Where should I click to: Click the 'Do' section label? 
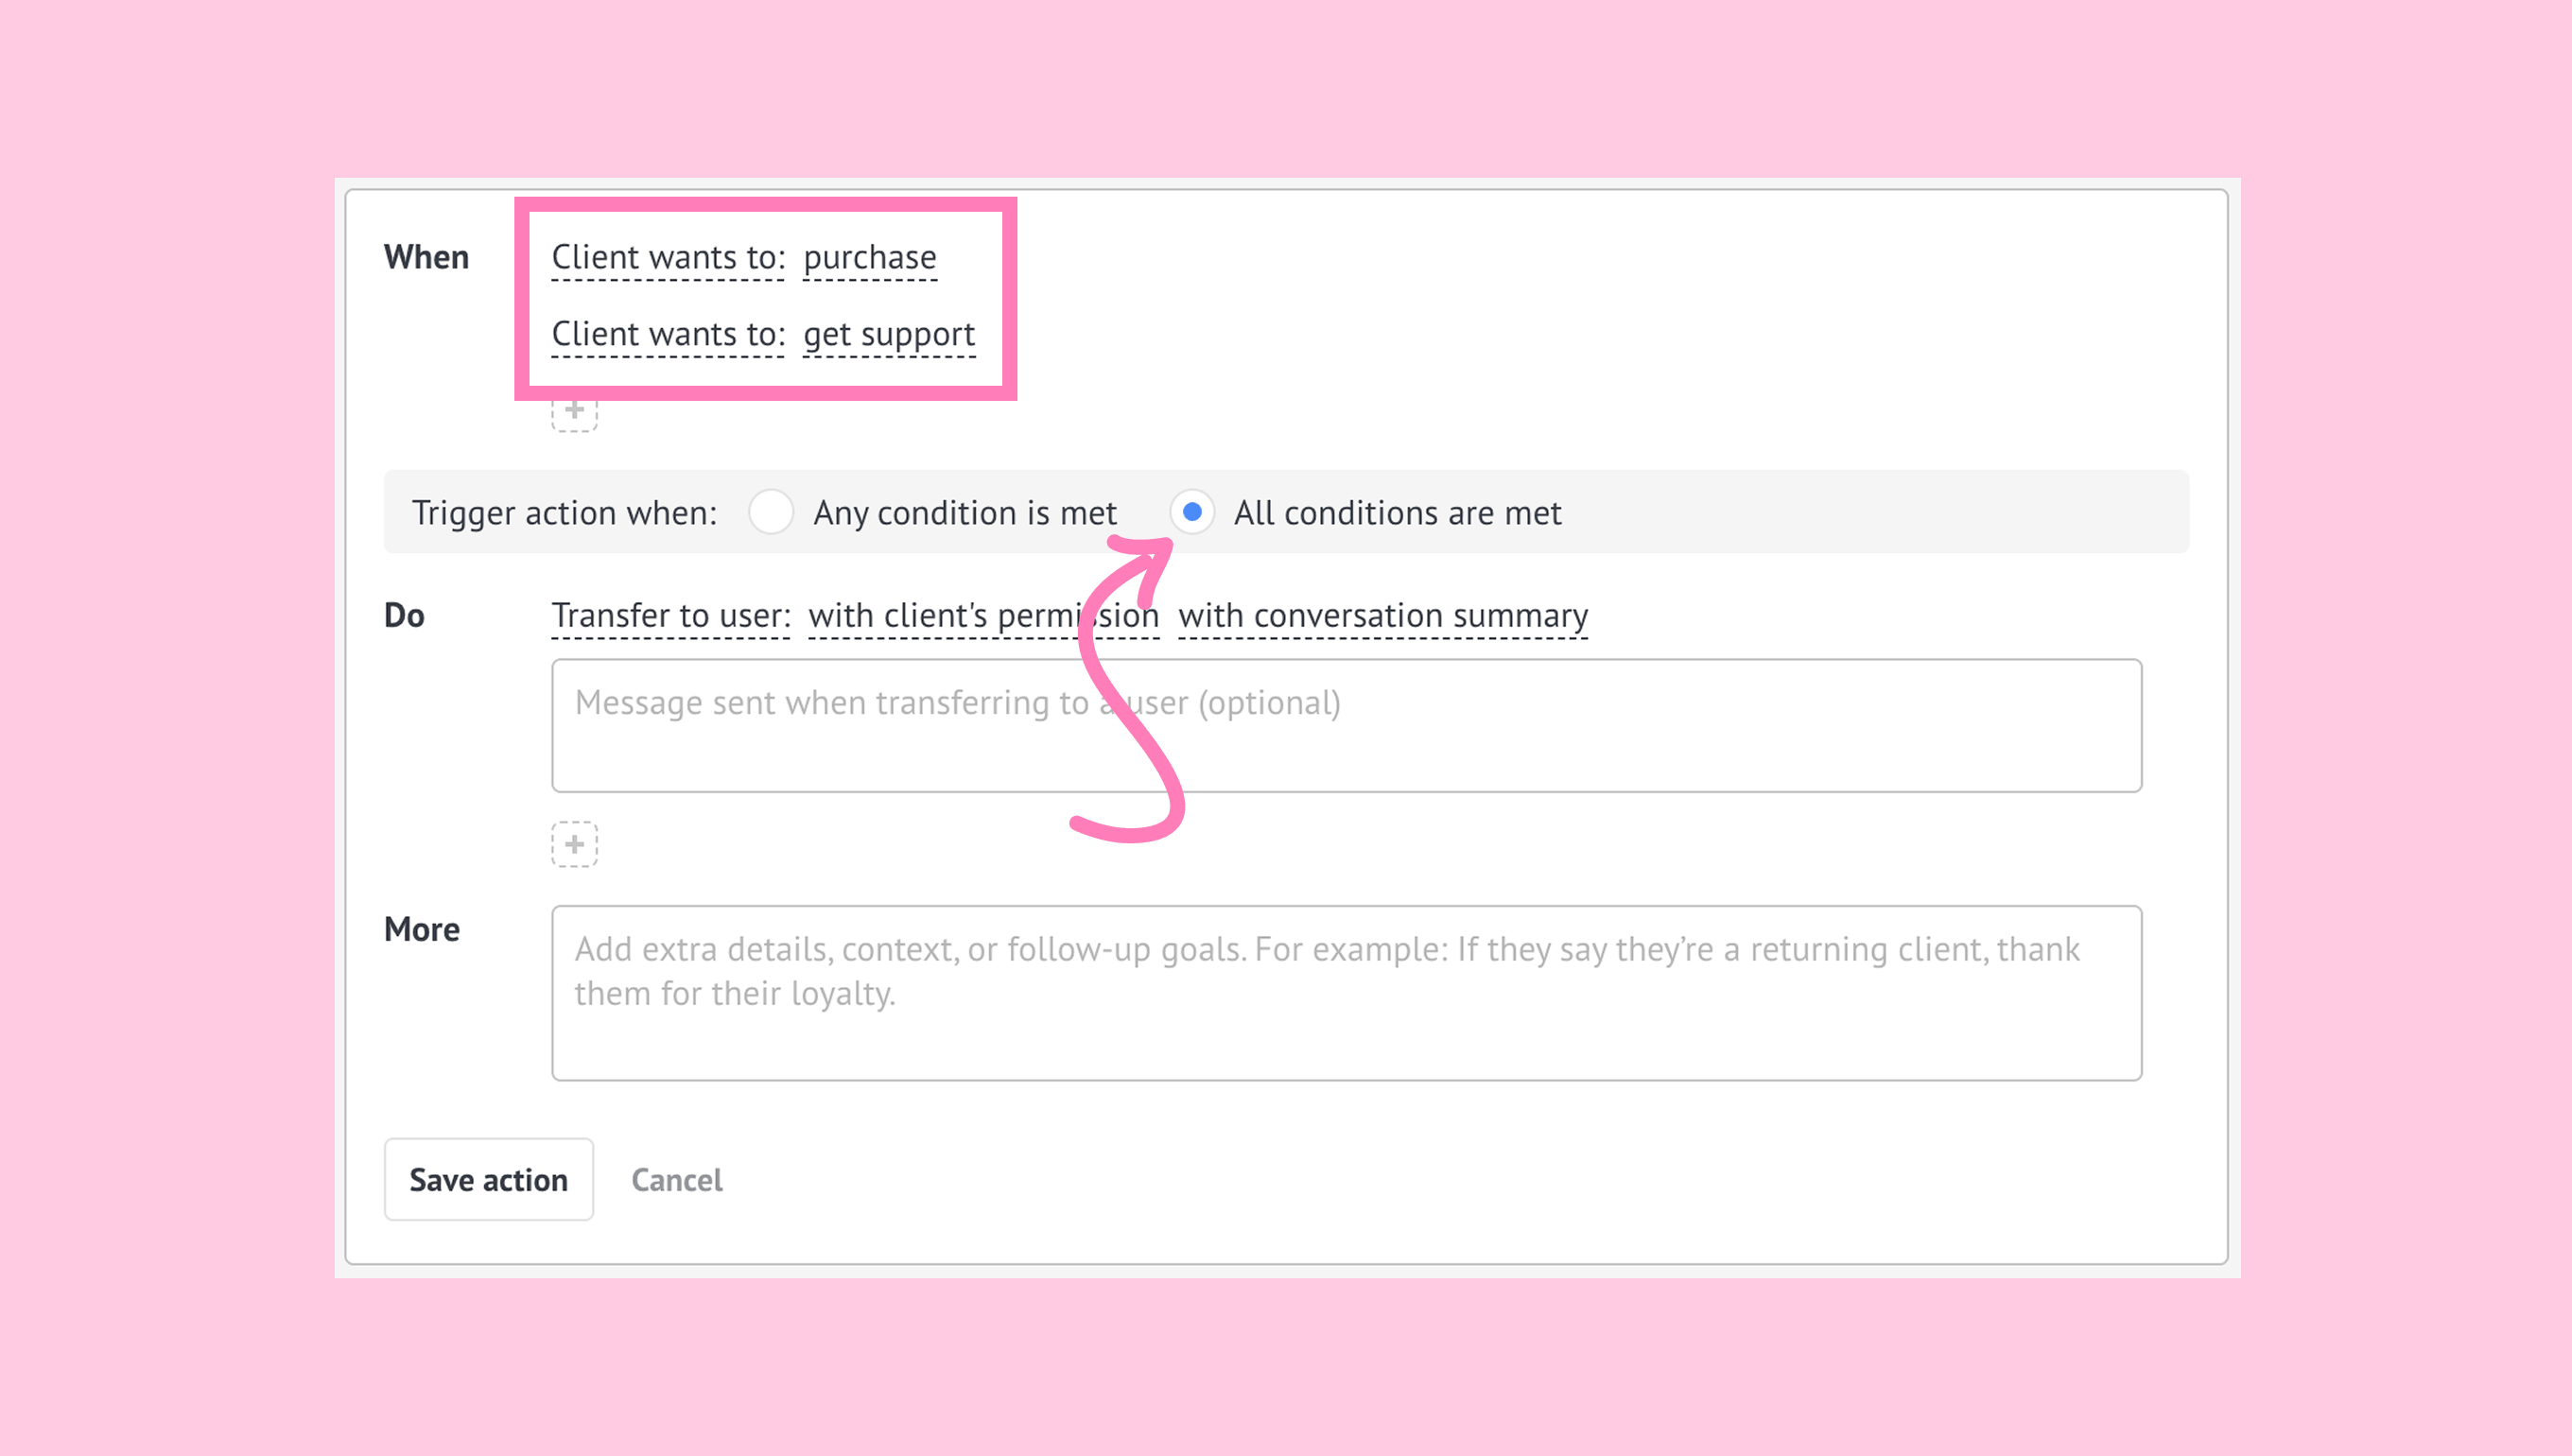tap(404, 616)
